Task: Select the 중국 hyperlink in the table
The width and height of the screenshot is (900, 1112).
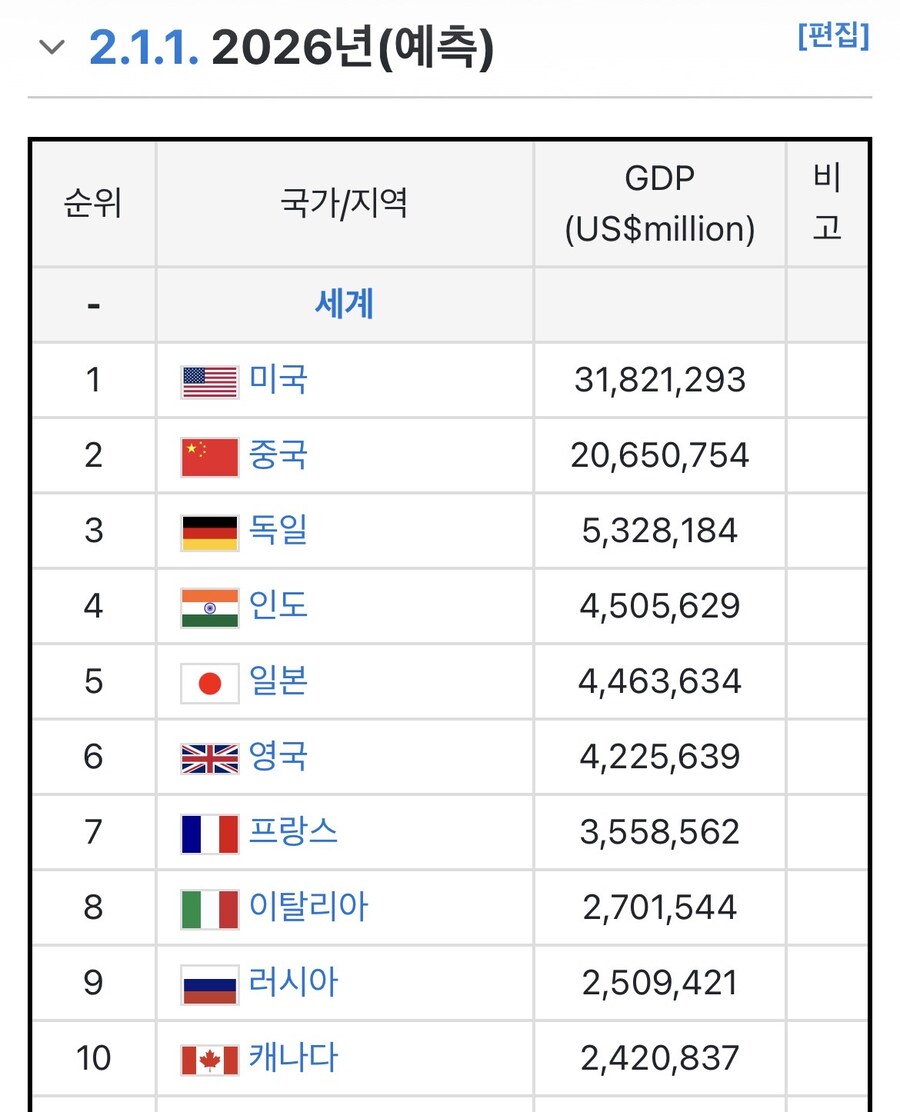Action: (x=277, y=455)
